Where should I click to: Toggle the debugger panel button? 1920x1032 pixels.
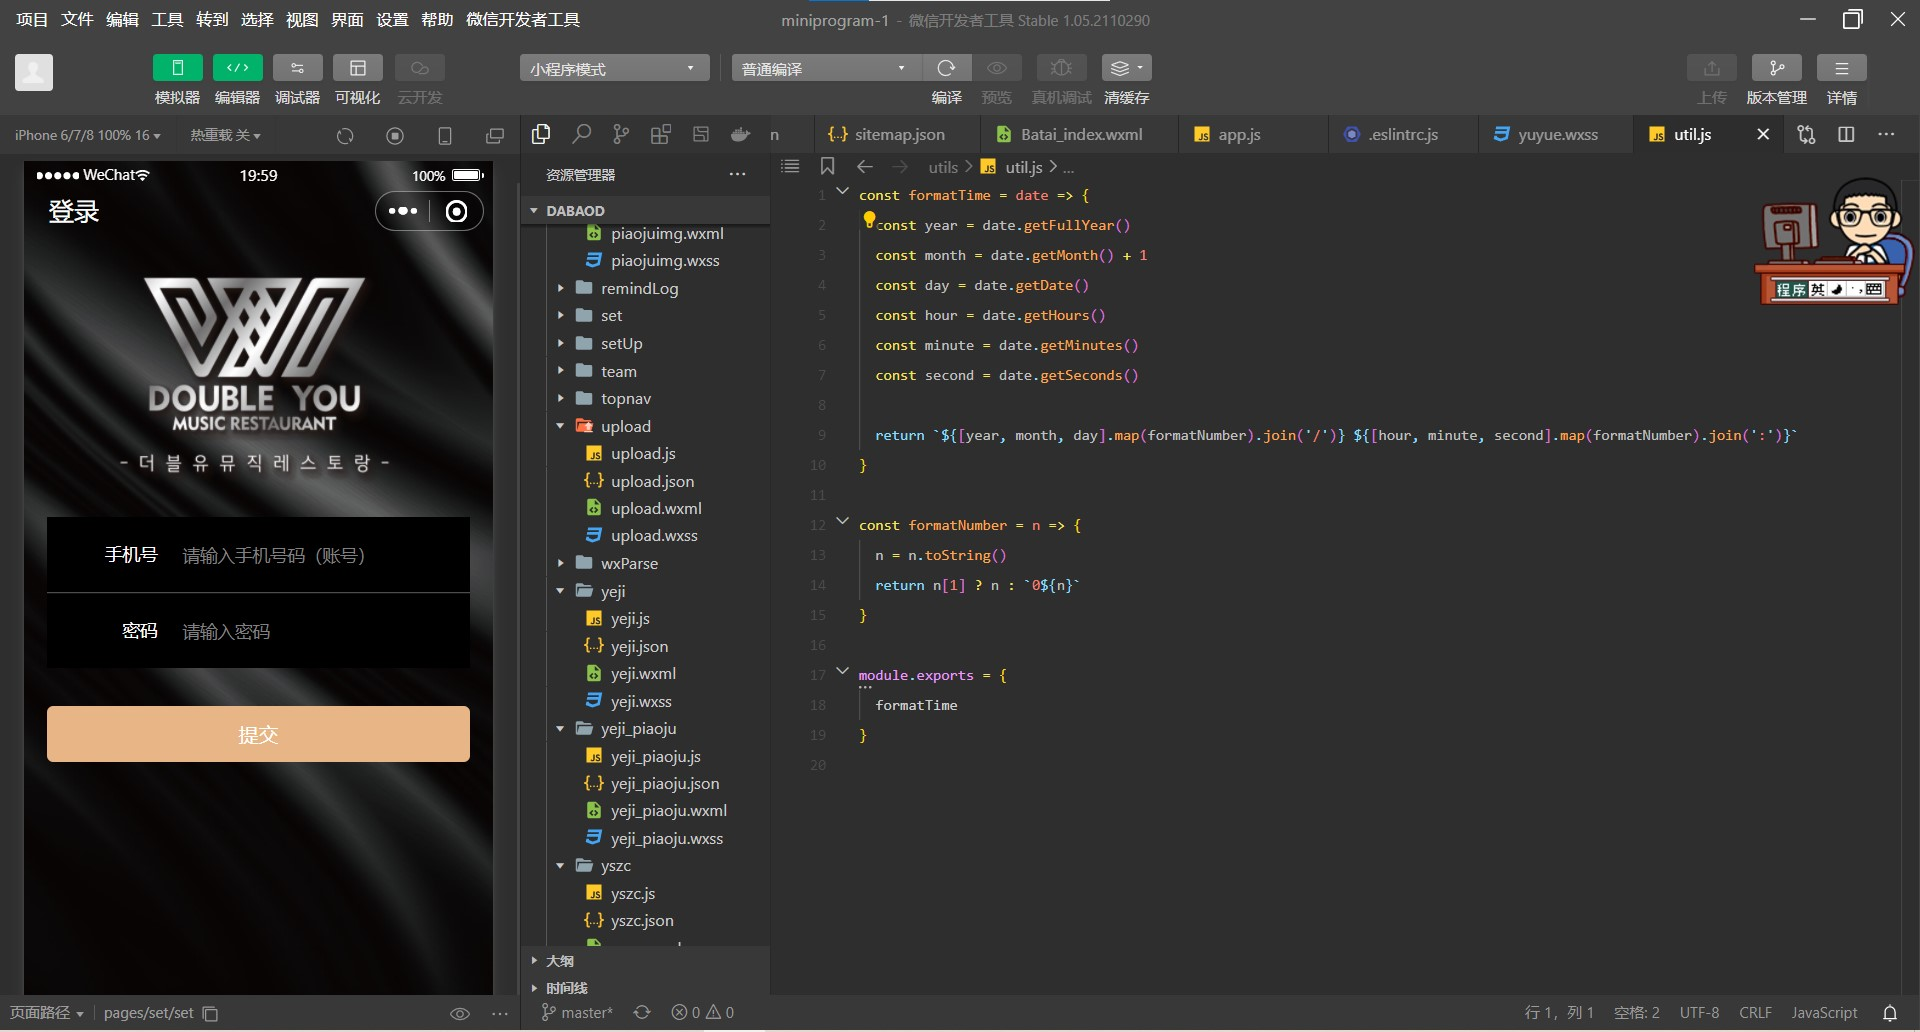click(x=297, y=68)
